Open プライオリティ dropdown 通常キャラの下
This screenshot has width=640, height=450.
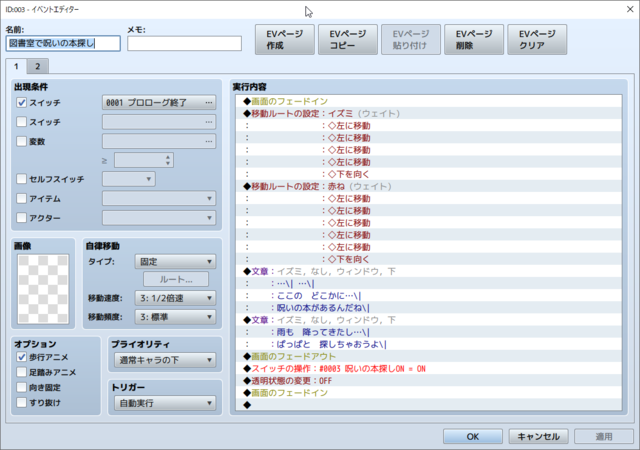(x=165, y=360)
